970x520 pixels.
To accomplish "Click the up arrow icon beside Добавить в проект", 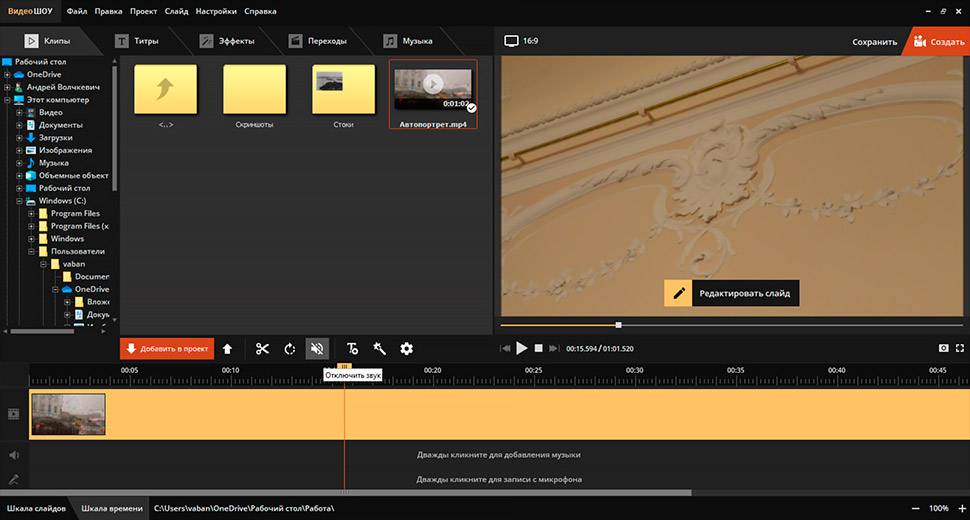I will [228, 349].
